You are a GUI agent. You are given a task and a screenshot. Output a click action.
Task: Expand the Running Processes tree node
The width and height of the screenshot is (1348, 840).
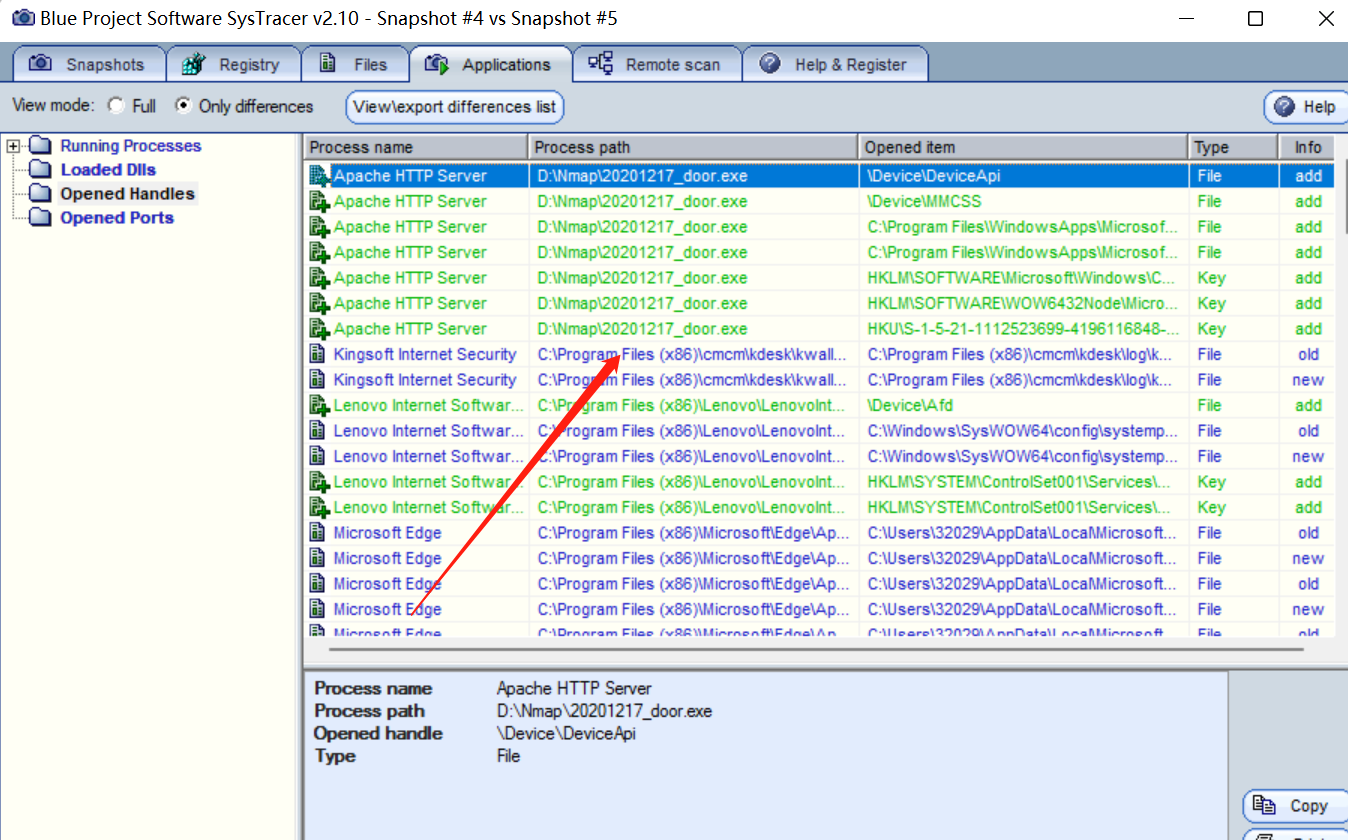(14, 146)
